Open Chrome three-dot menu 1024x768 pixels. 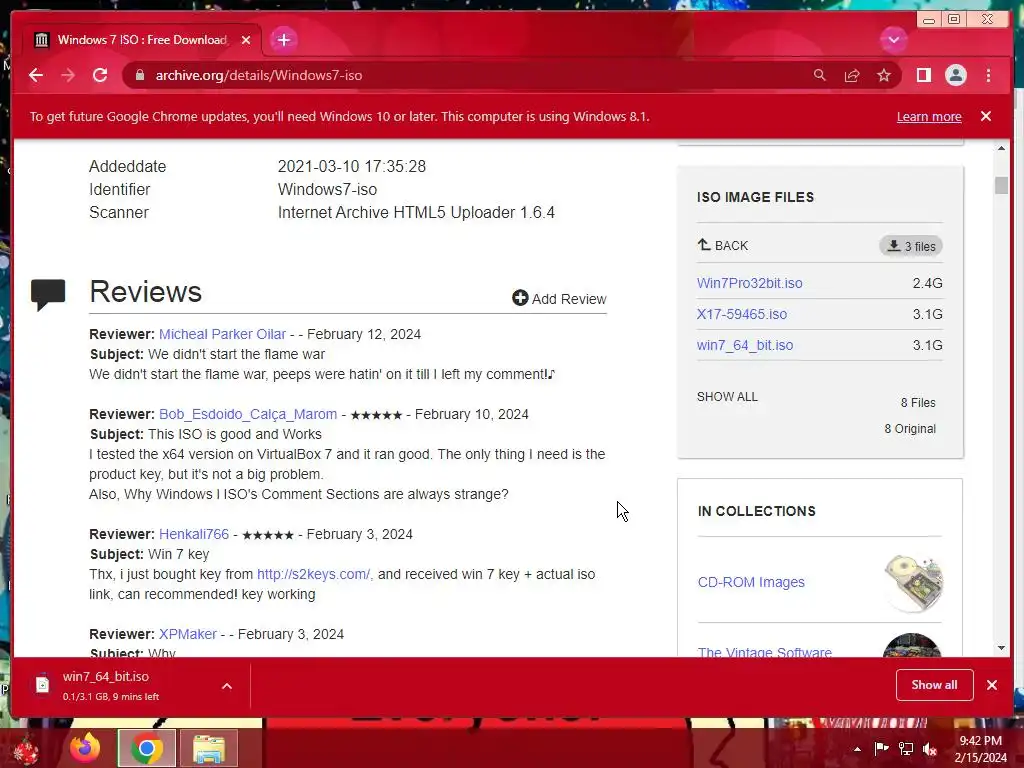tap(988, 75)
